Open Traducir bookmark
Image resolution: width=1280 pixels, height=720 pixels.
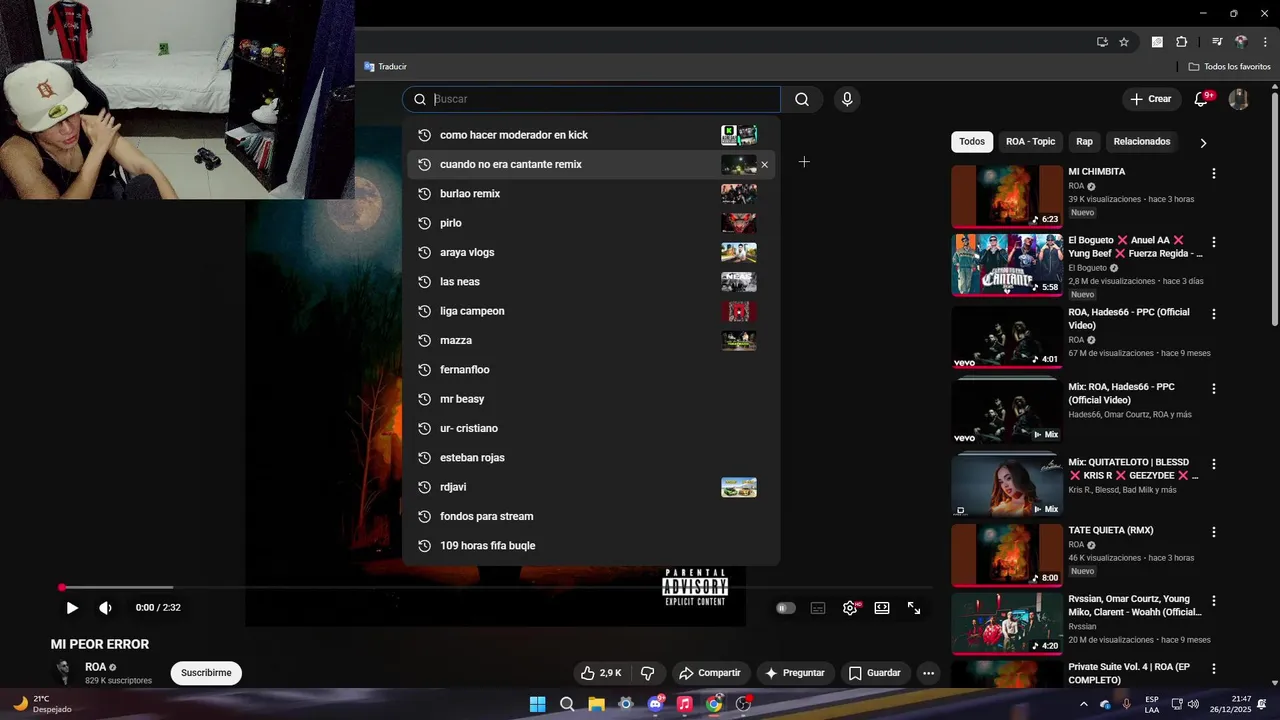[x=385, y=67]
